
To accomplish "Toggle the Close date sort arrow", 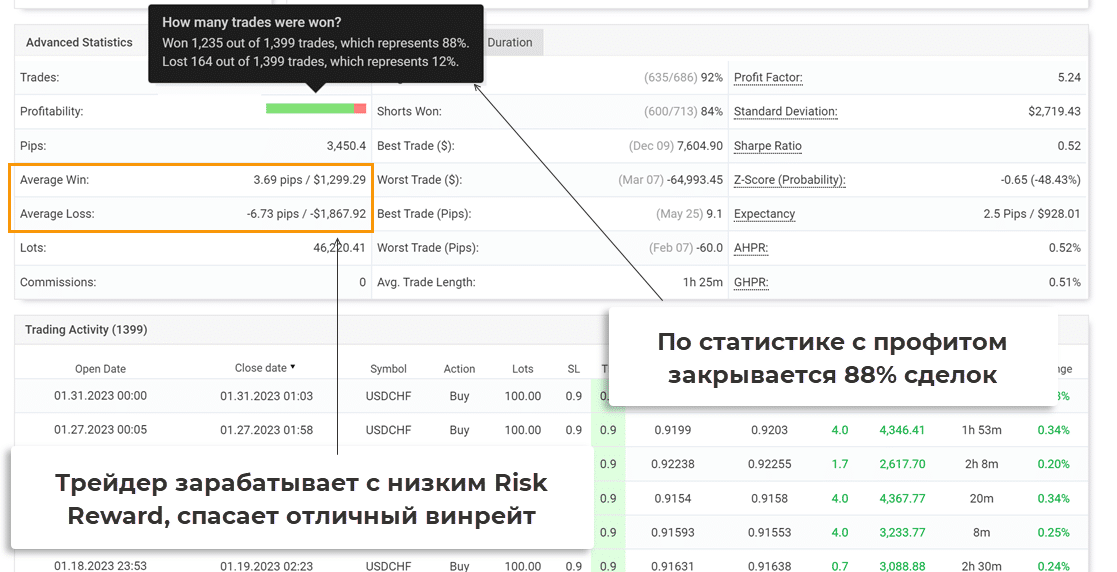I will 293,367.
